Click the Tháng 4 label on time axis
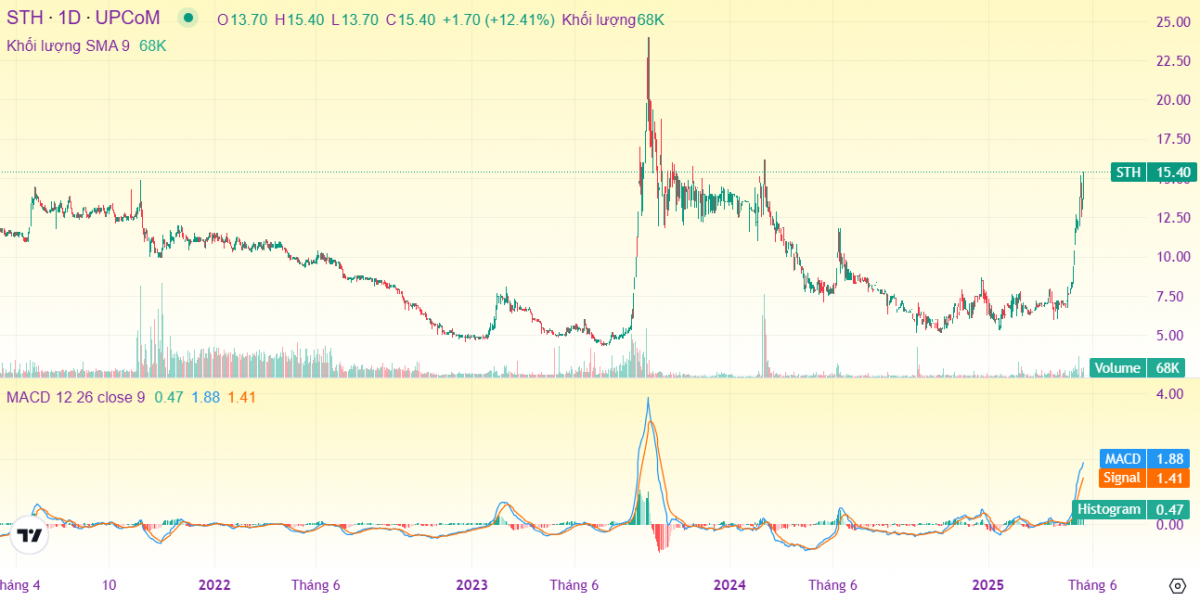Viewport: 1200px width, 601px height. [20, 585]
